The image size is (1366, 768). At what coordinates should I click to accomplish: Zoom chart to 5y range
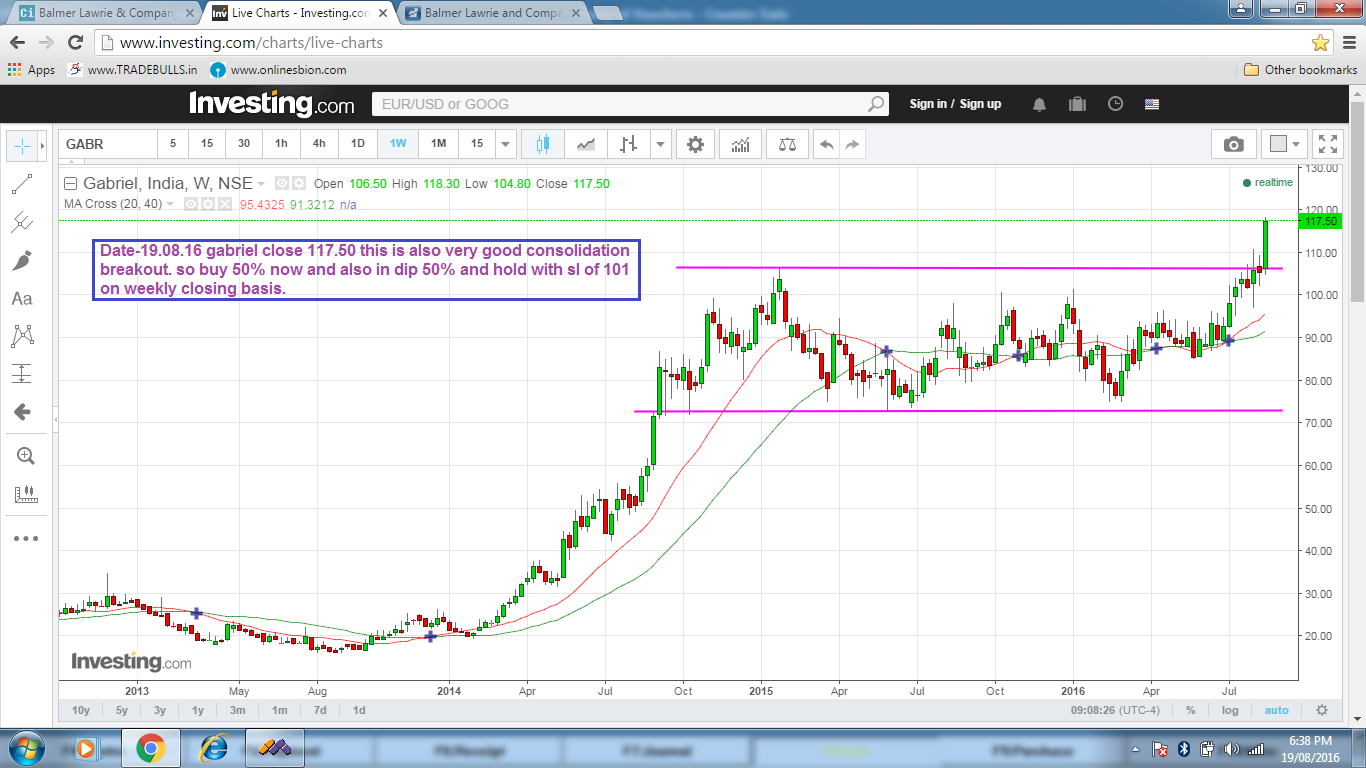pyautogui.click(x=121, y=710)
